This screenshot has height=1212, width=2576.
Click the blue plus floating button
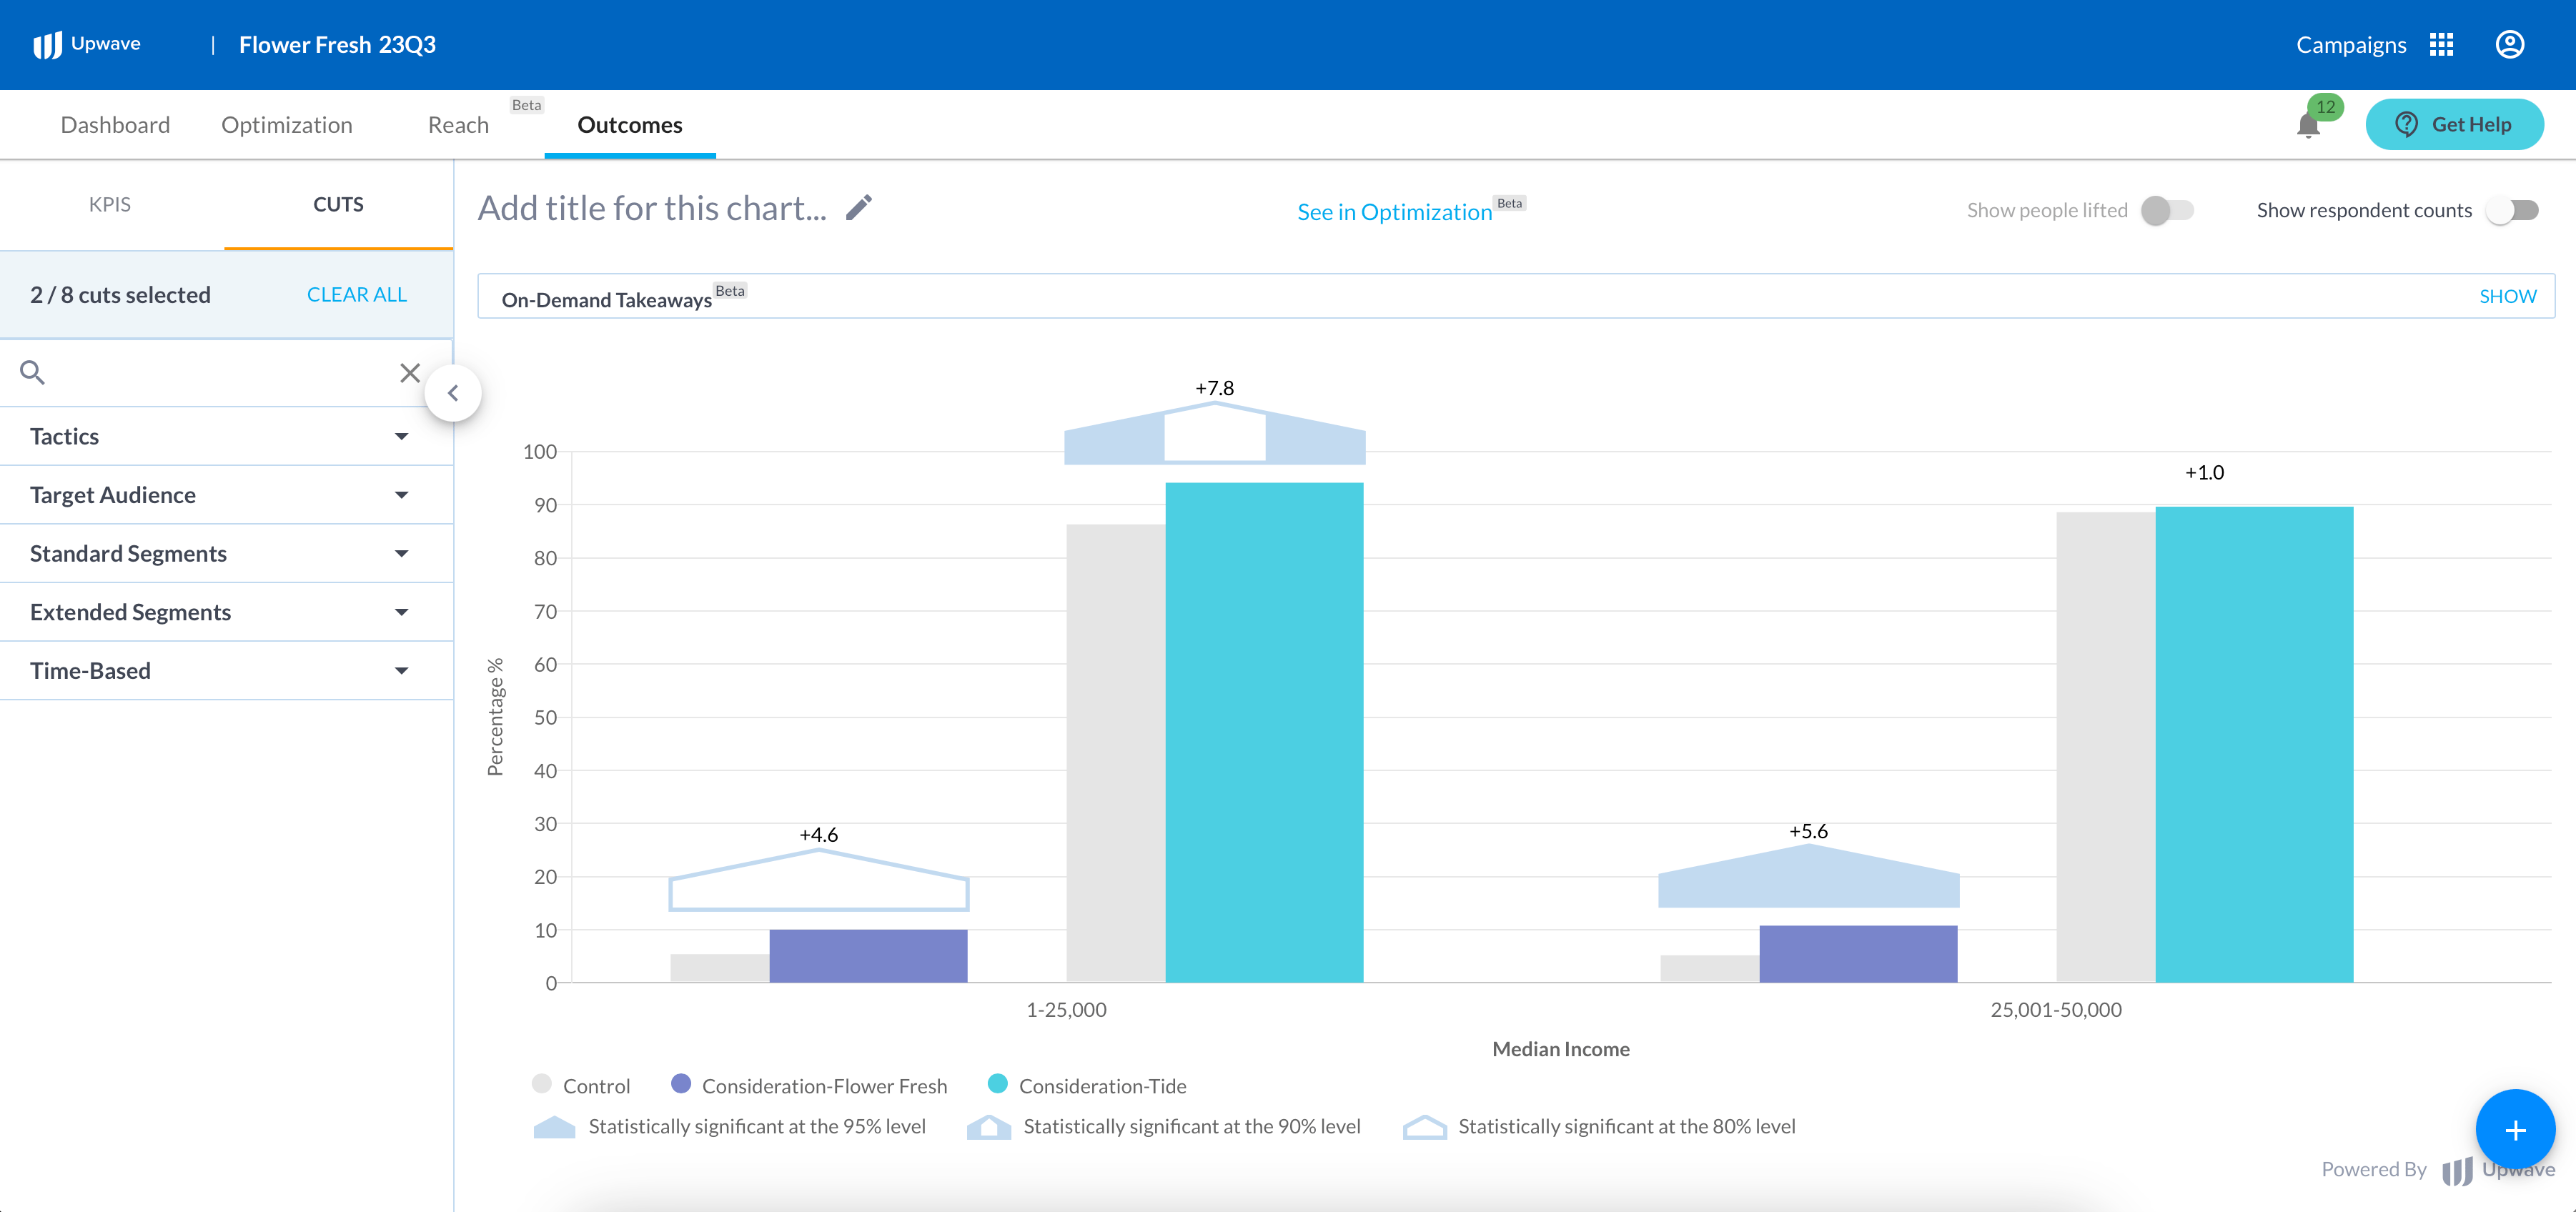2515,1130
